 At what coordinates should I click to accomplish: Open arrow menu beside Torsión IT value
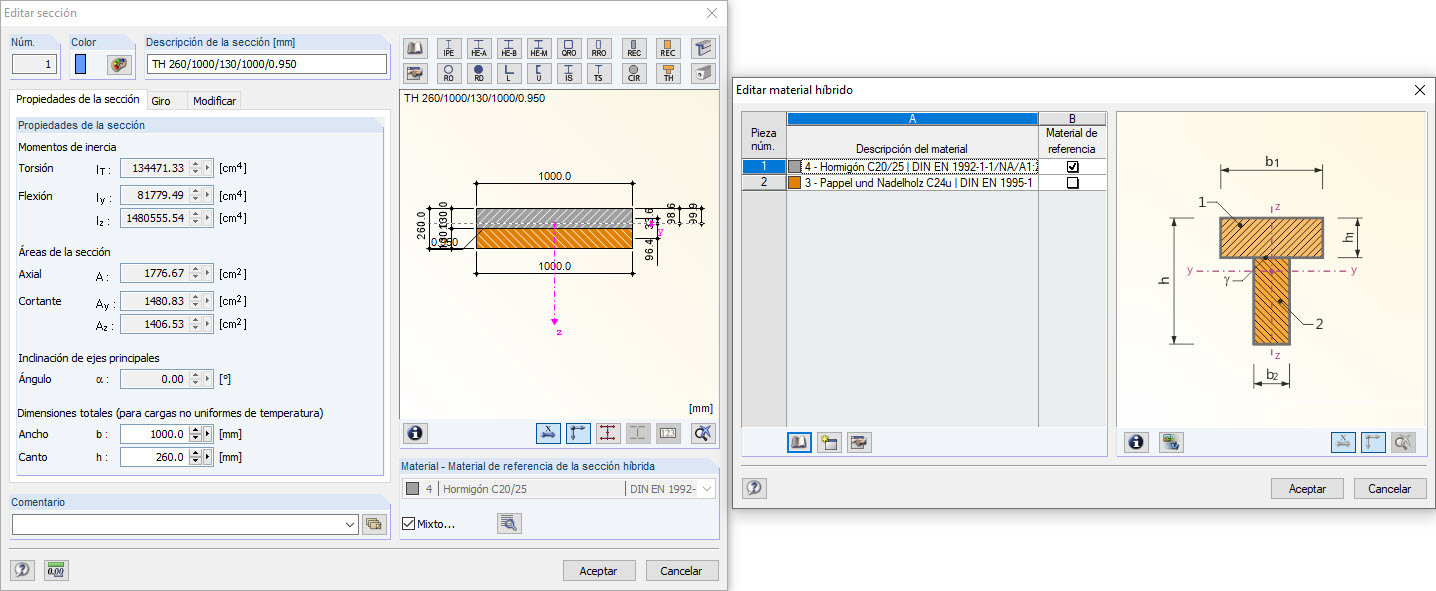click(x=208, y=168)
